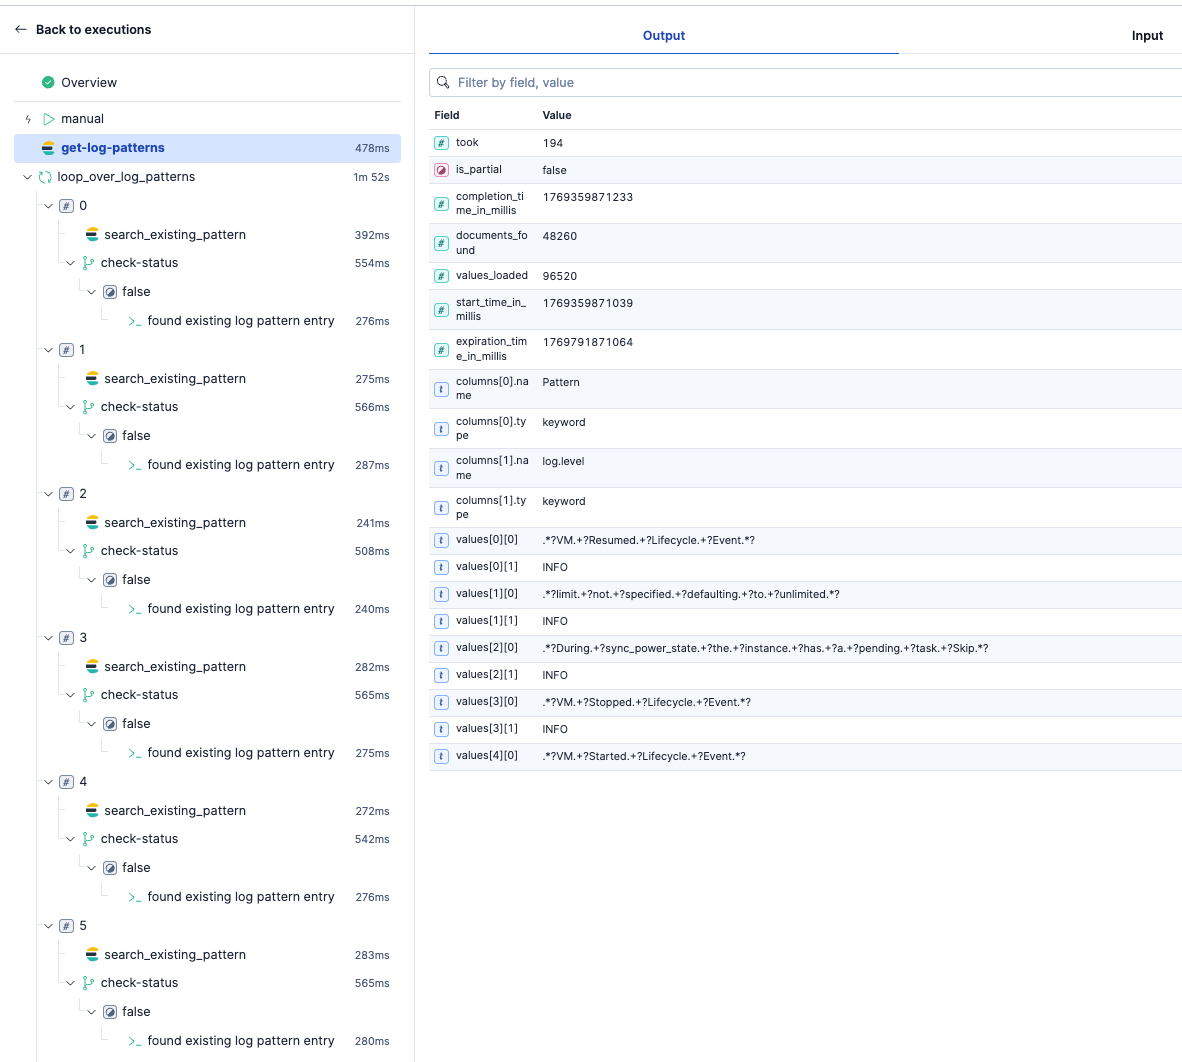
Task: Click the hash icon of iteration 3
Action: click(66, 638)
